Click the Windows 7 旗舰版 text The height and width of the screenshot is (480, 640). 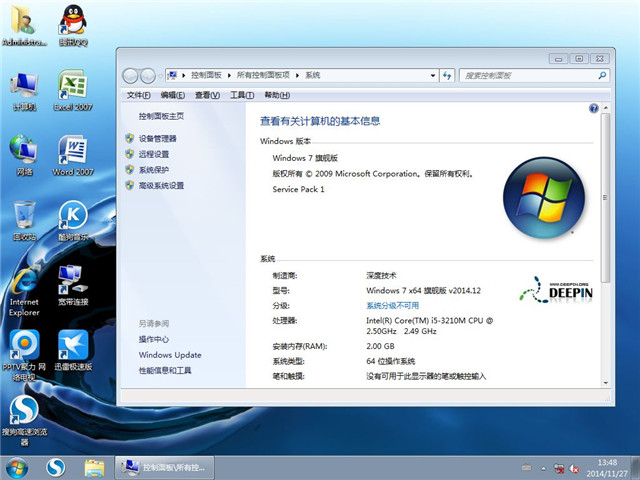pos(305,158)
